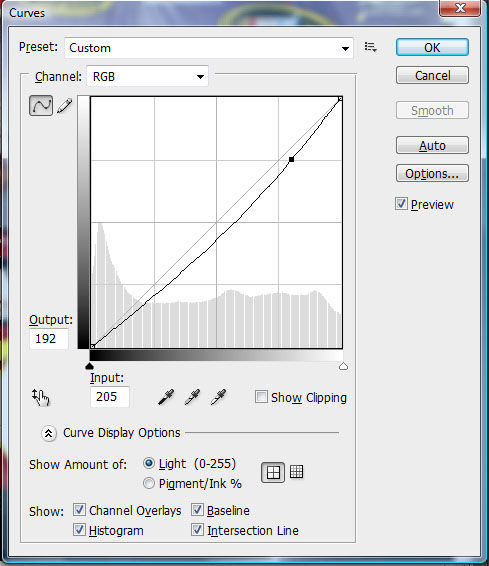Uncheck the Preview checkbox
Image resolution: width=489 pixels, height=566 pixels.
pyautogui.click(x=401, y=204)
